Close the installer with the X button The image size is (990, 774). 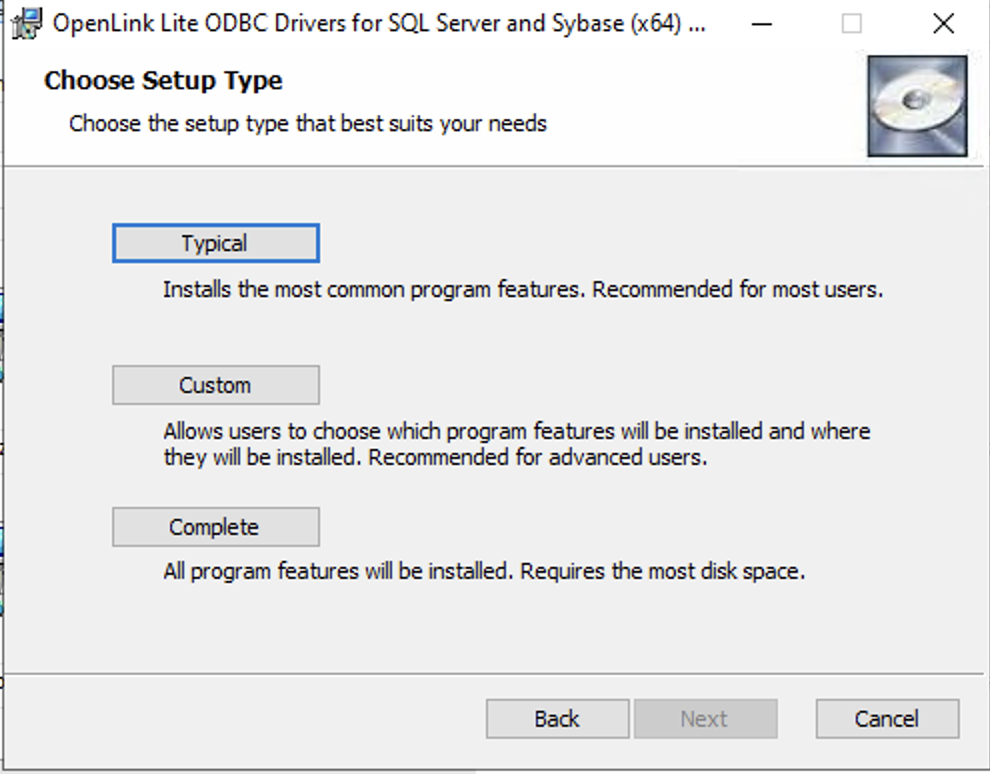[x=943, y=22]
